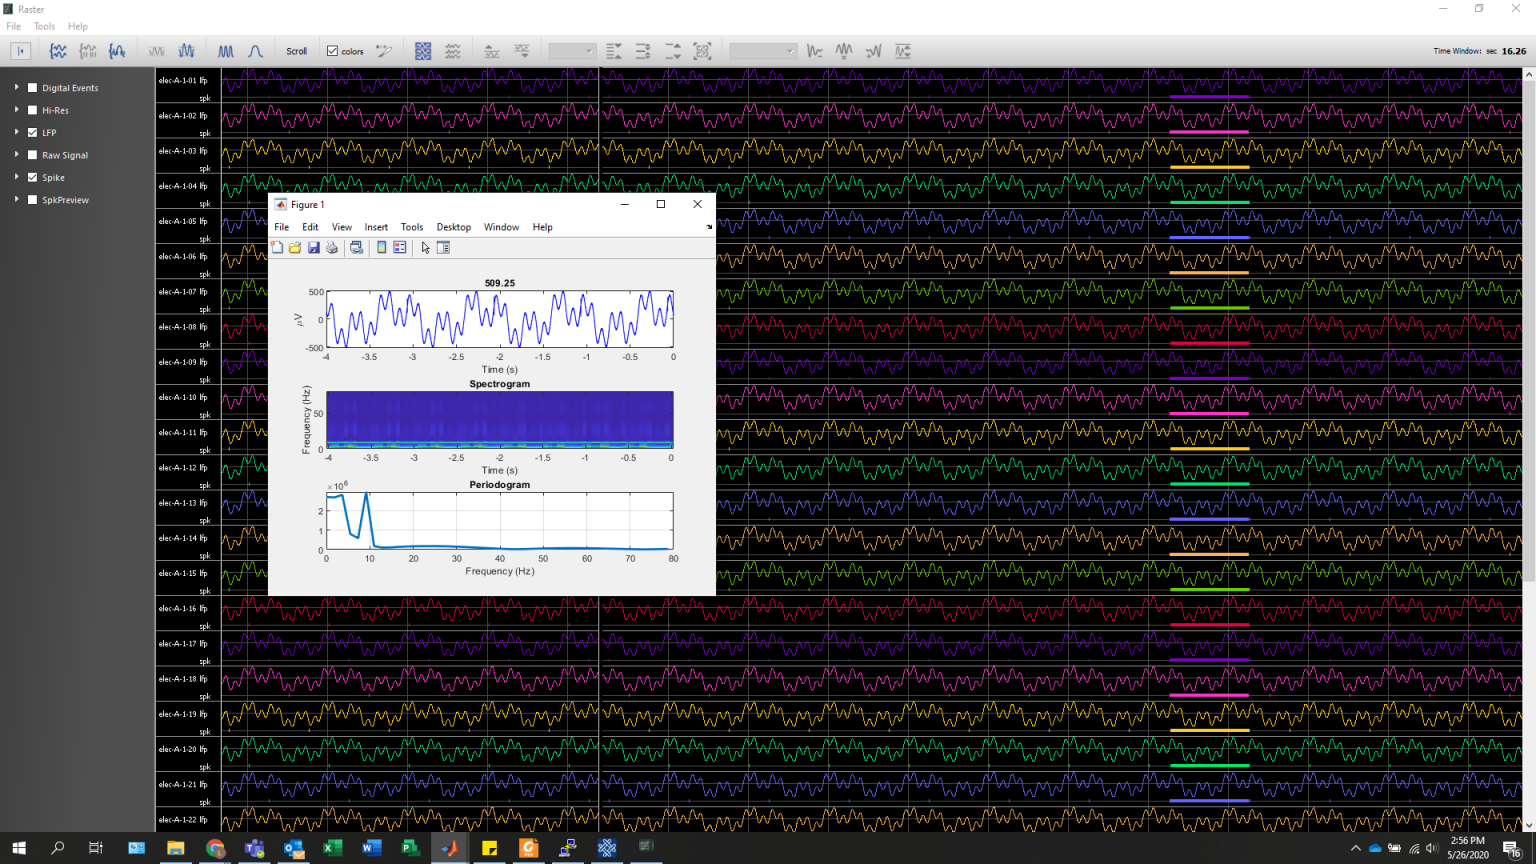Open Excel from the taskbar
The image size is (1536, 864).
(332, 847)
